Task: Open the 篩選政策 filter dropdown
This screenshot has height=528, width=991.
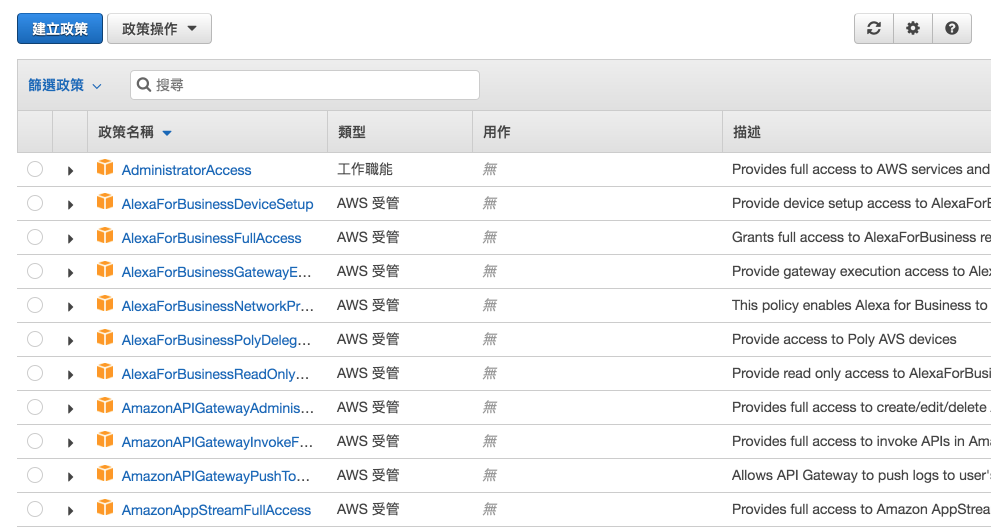Action: [64, 85]
